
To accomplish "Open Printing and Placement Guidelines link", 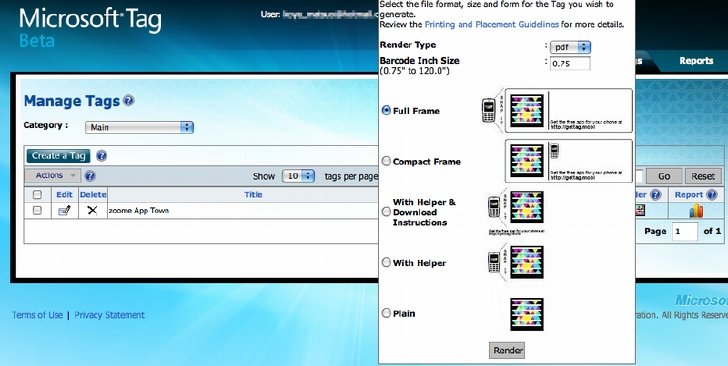I will 492,24.
